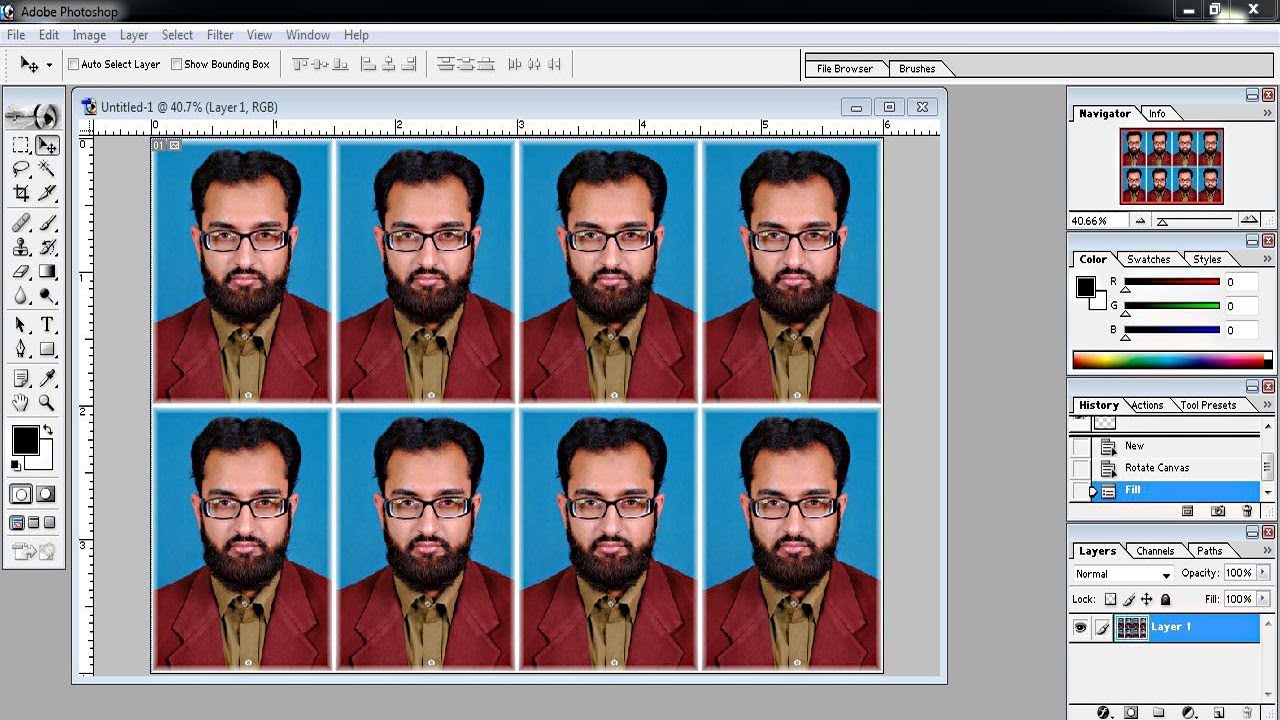The width and height of the screenshot is (1280, 720).
Task: Delete current state in History panel
Action: coord(1247,511)
